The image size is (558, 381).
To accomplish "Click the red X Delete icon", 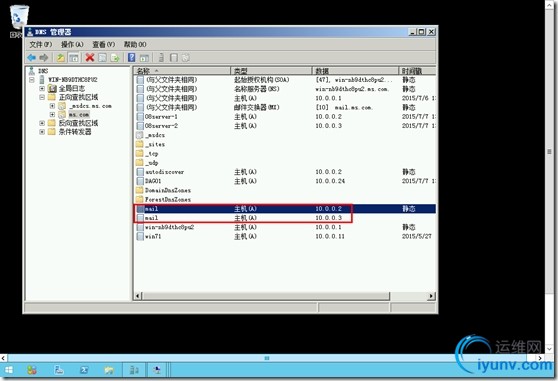I will 90,58.
